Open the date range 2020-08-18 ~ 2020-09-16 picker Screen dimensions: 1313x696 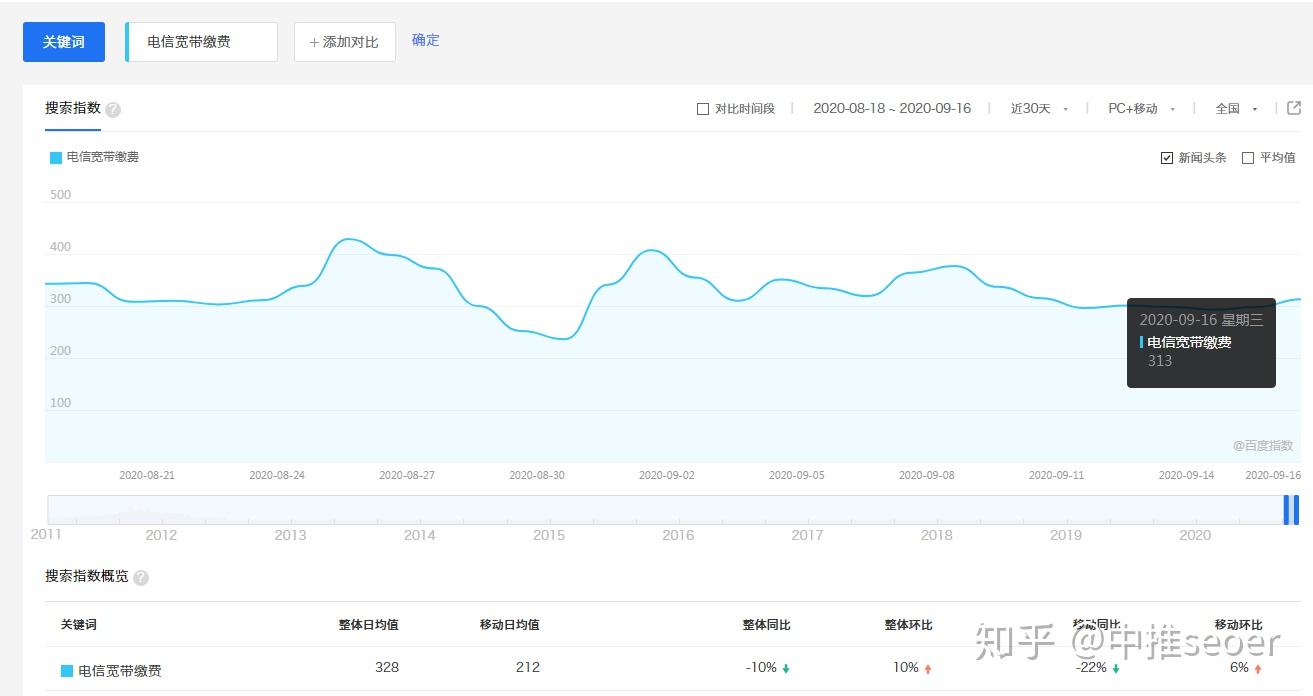pyautogui.click(x=892, y=108)
